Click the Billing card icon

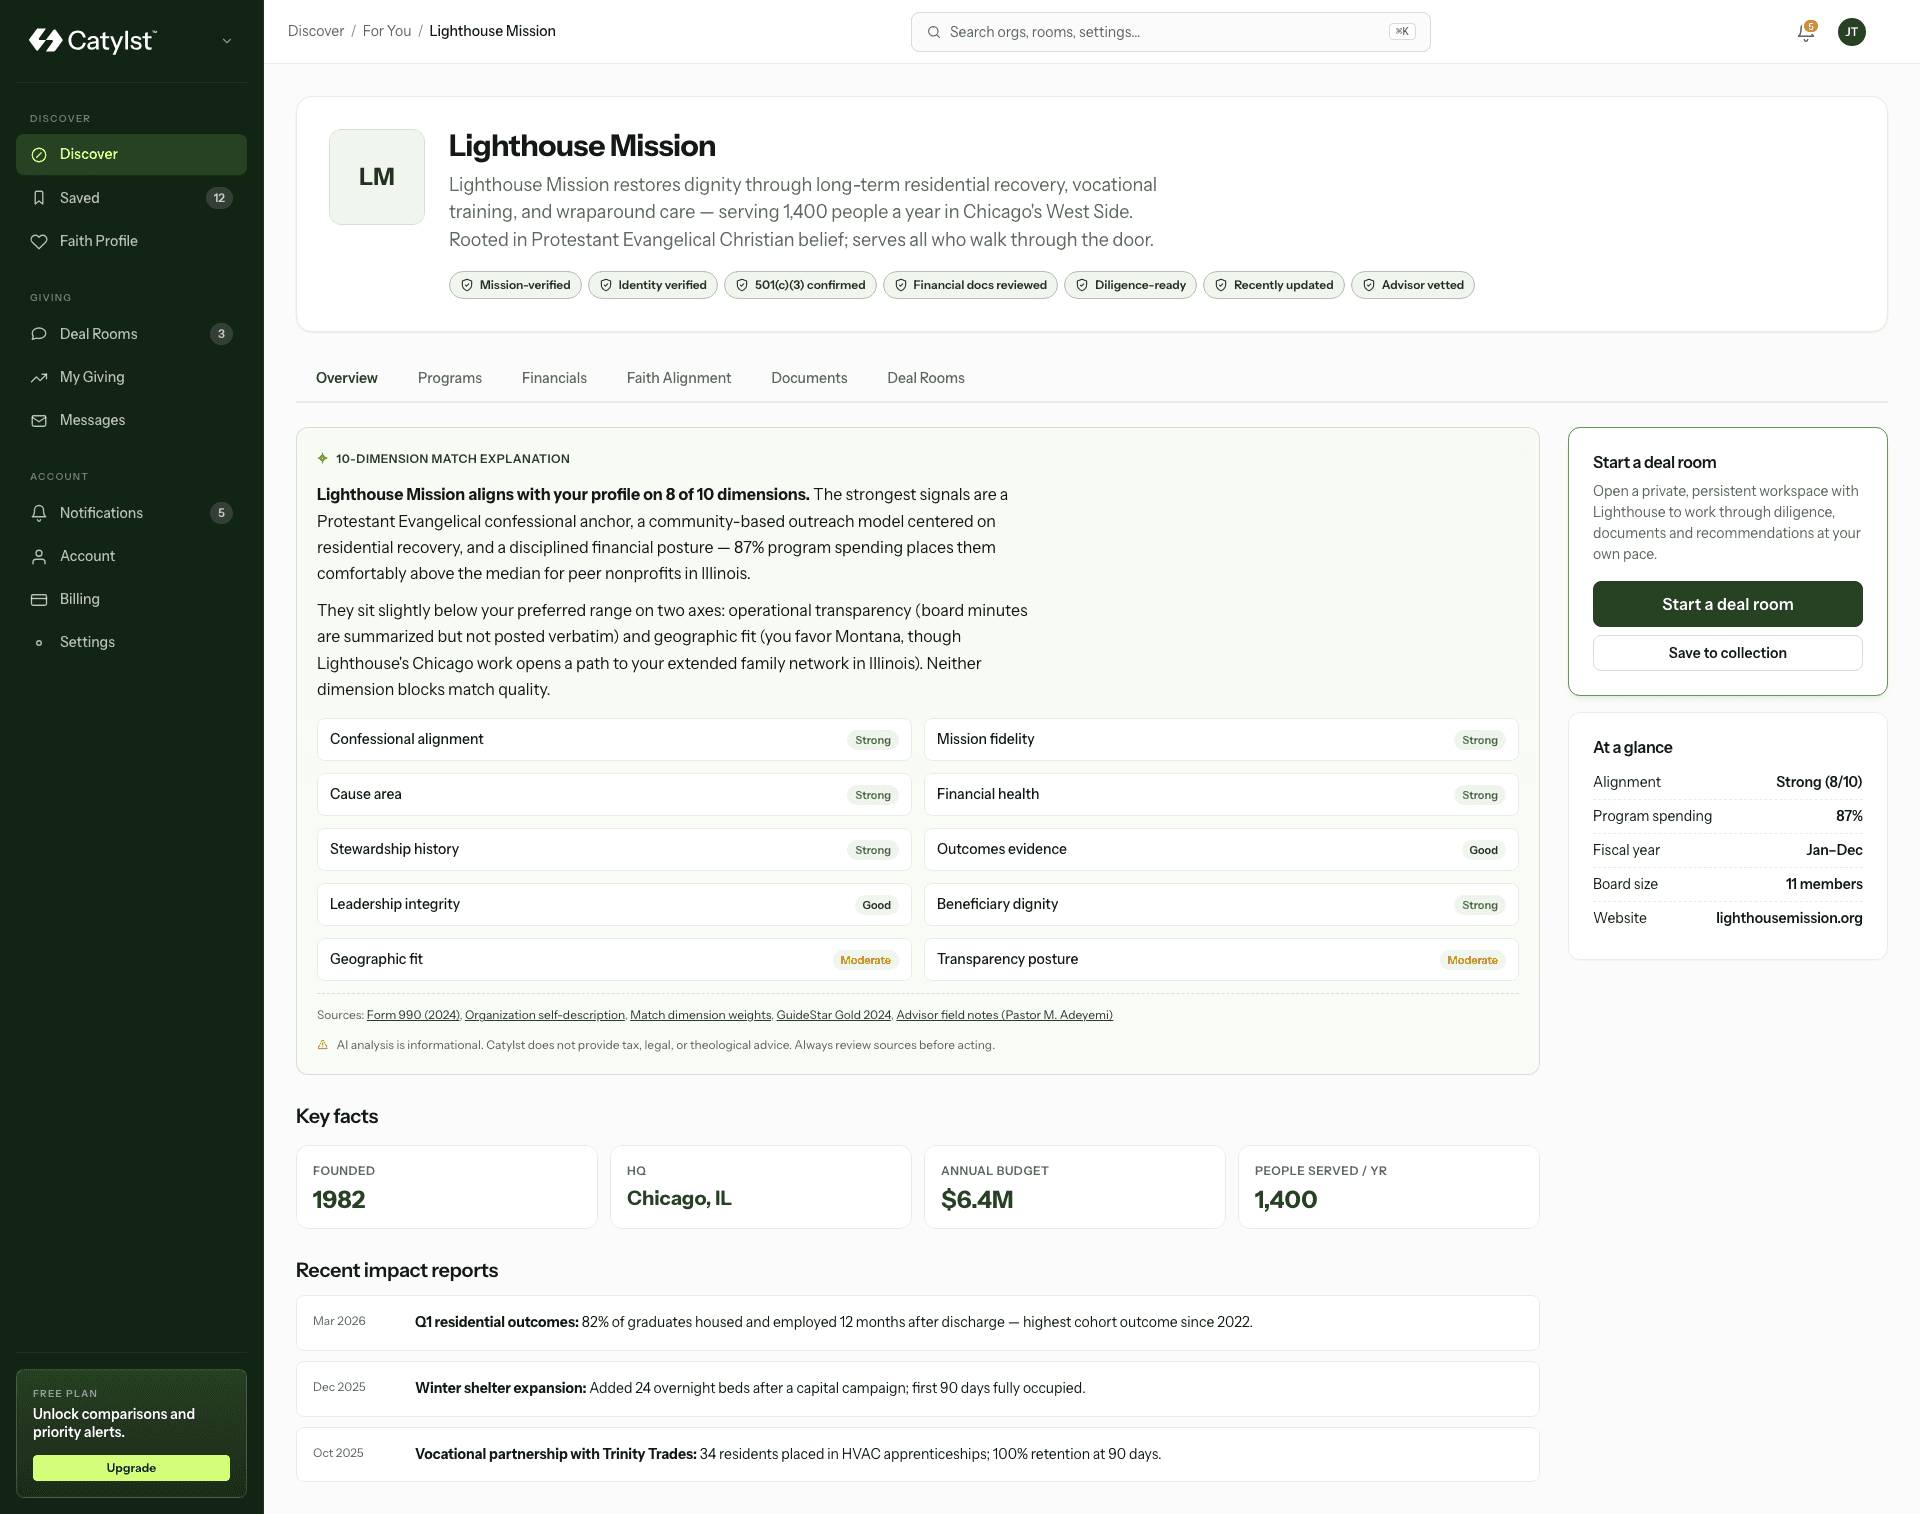coord(39,599)
